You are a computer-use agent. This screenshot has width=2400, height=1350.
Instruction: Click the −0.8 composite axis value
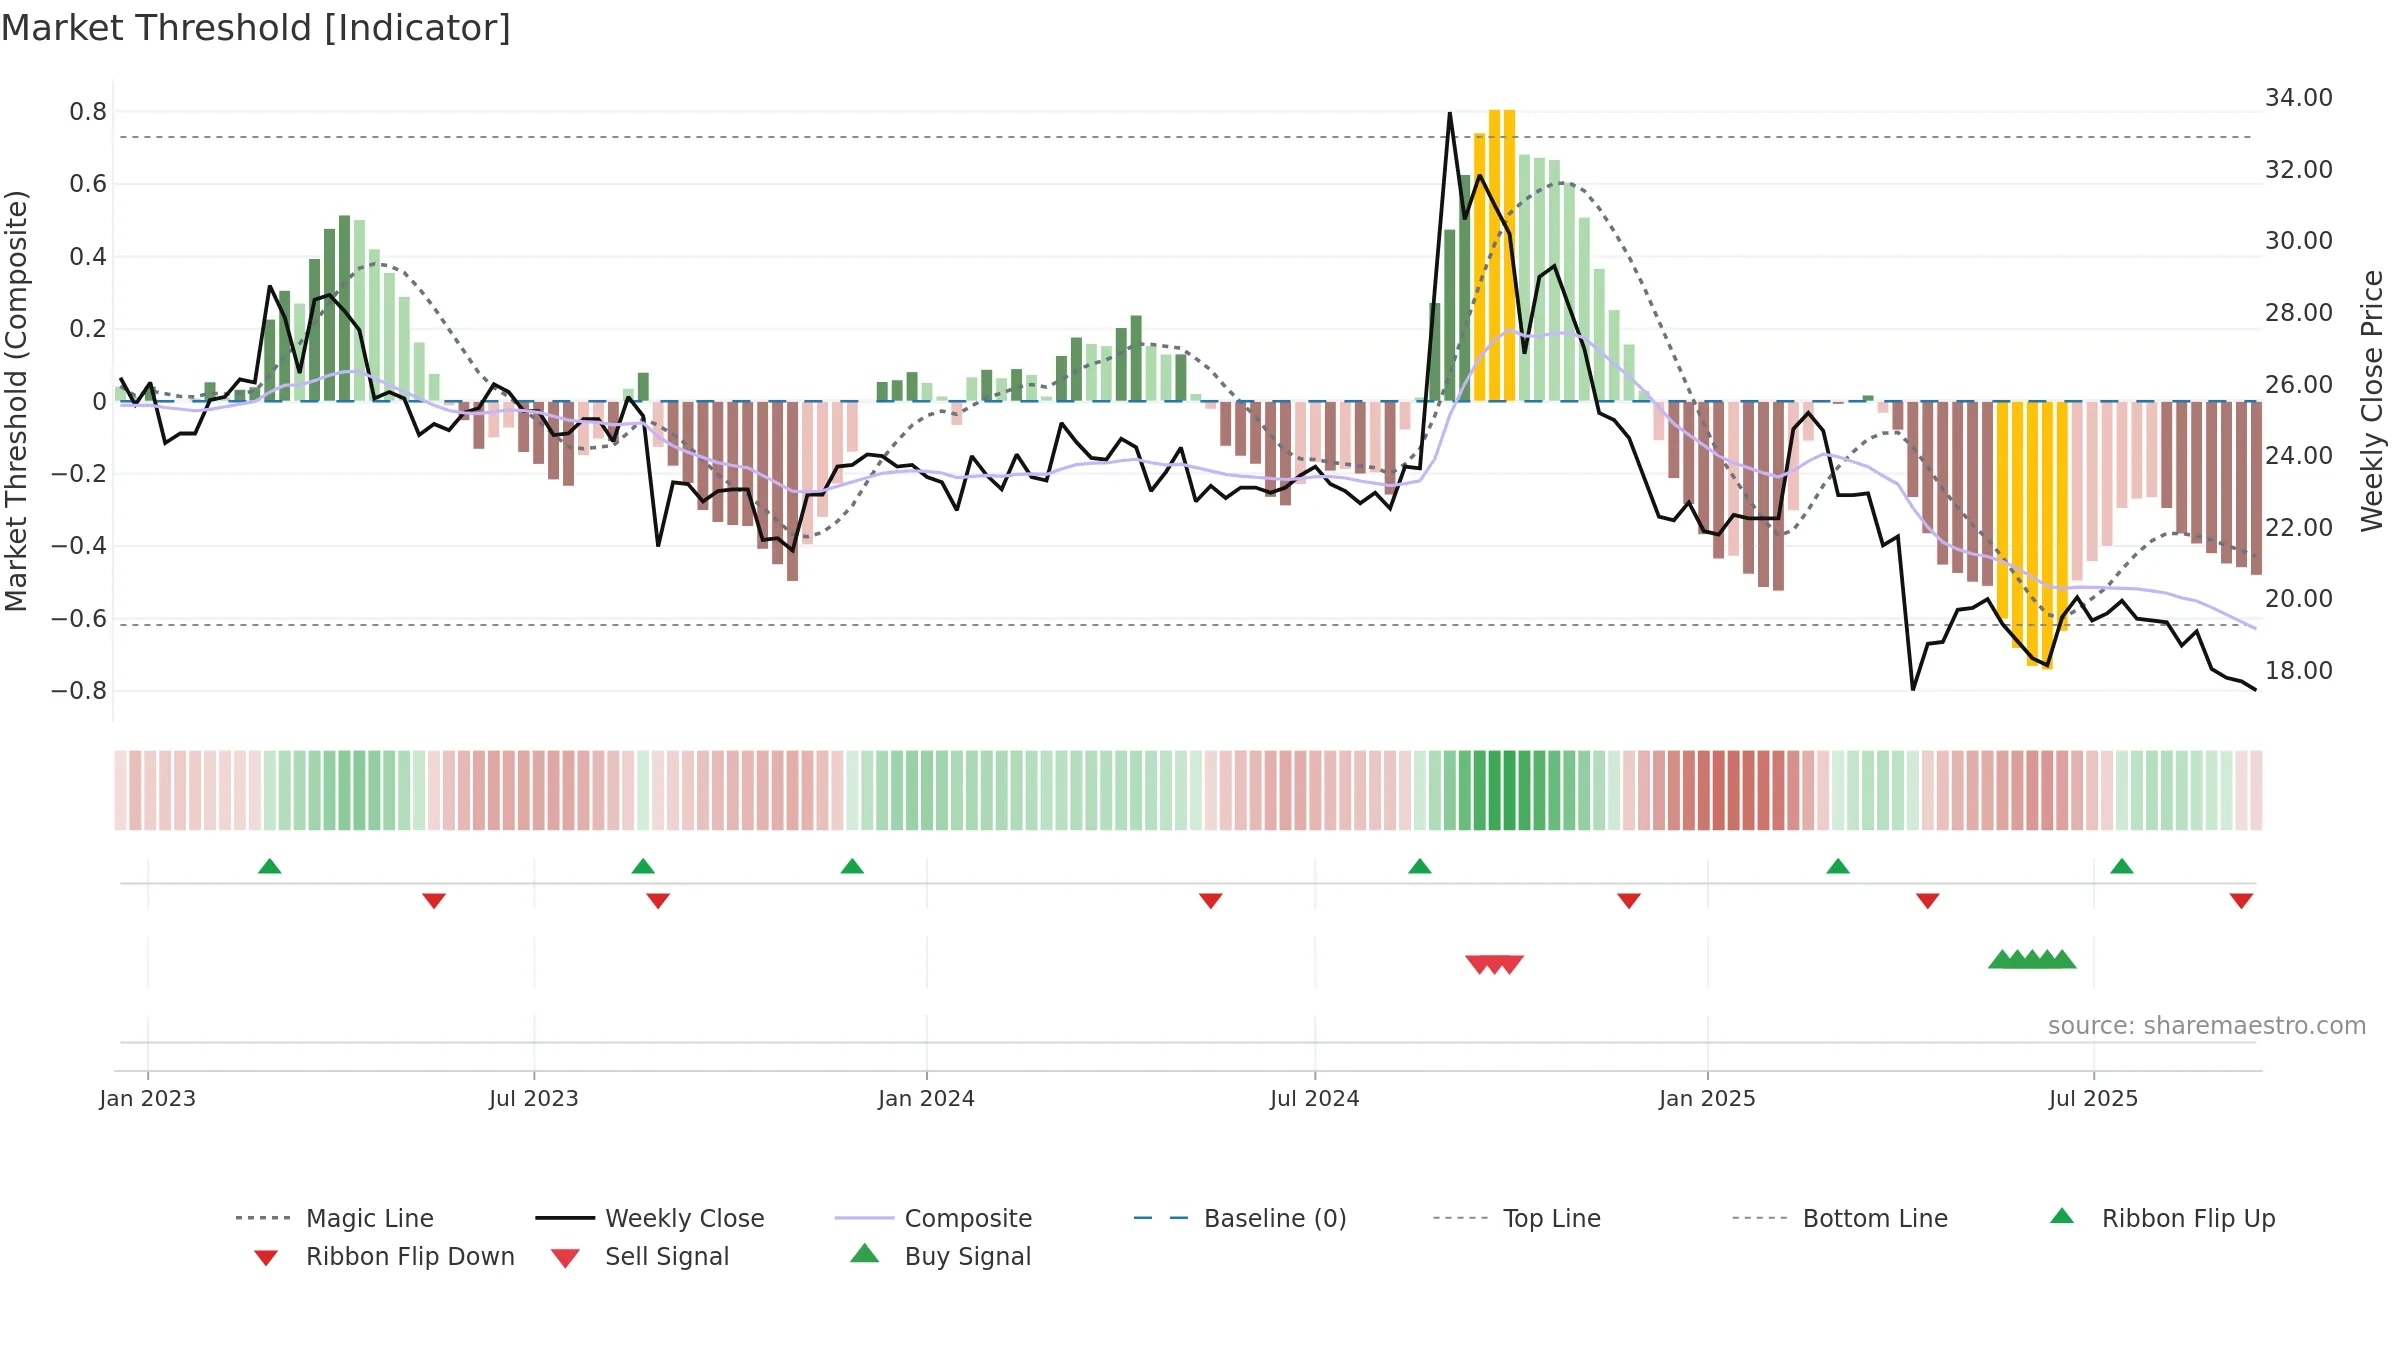[x=79, y=690]
